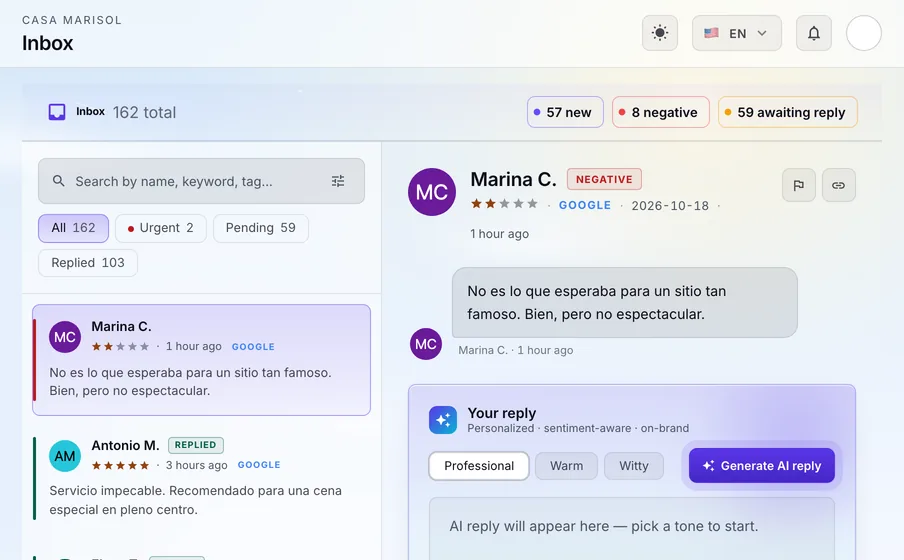The width and height of the screenshot is (904, 560).
Task: Generate AI reply
Action: (762, 465)
